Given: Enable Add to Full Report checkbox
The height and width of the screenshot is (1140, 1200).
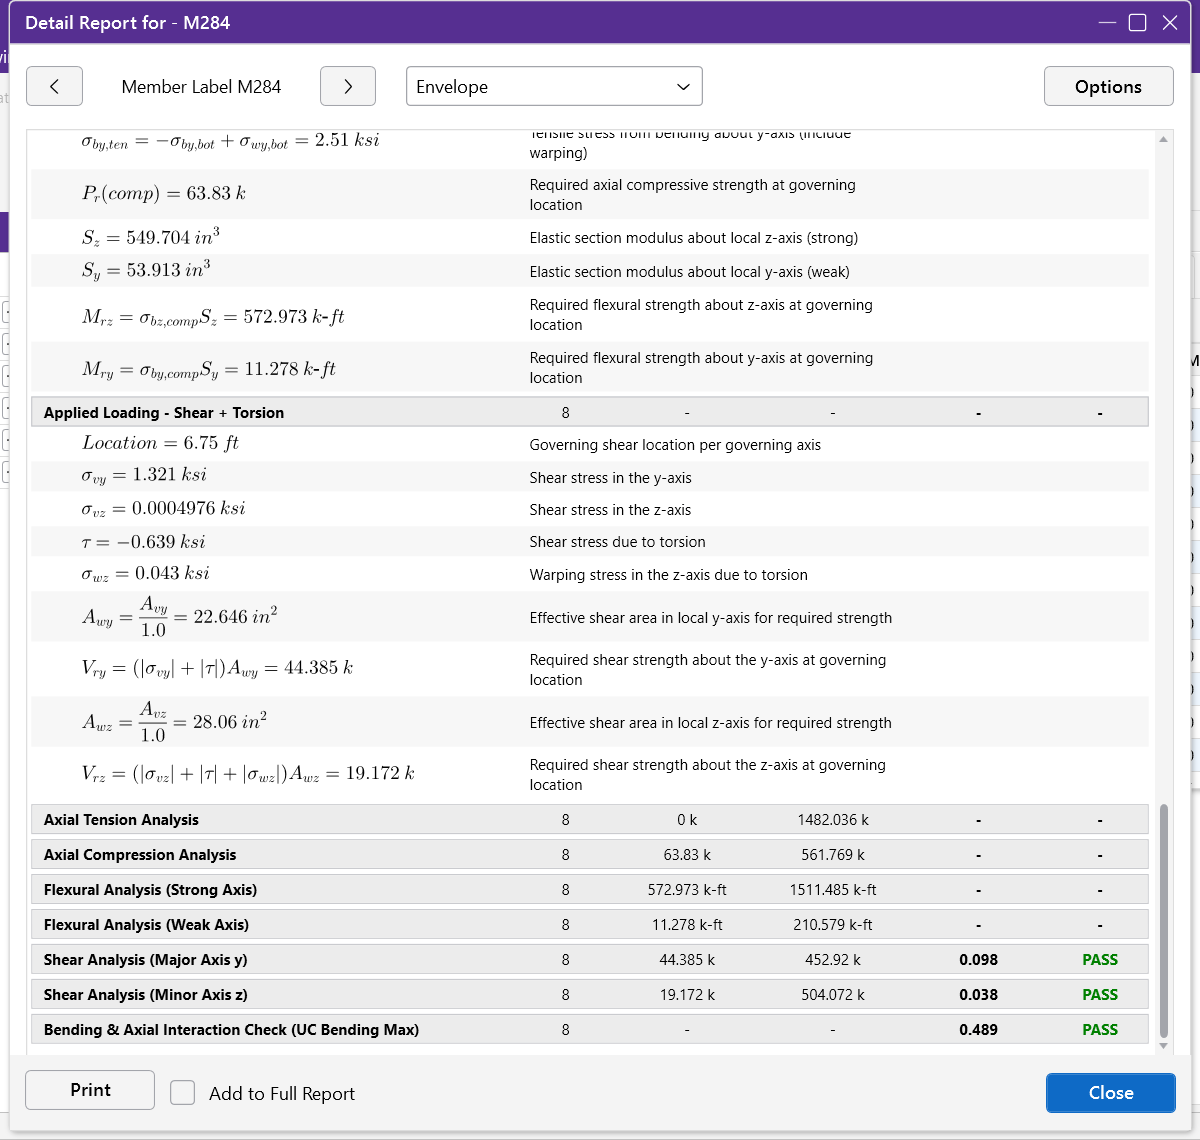Looking at the screenshot, I should 182,1092.
